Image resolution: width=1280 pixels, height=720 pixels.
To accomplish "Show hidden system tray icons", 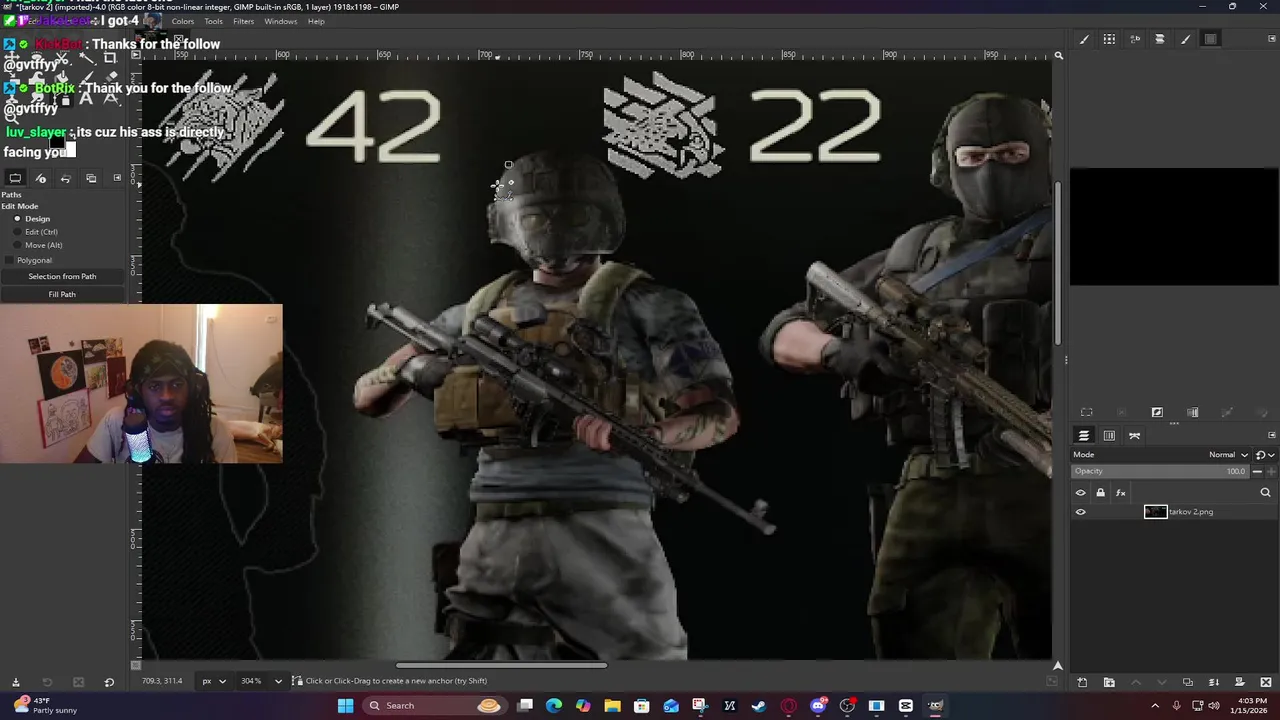I will [1156, 706].
